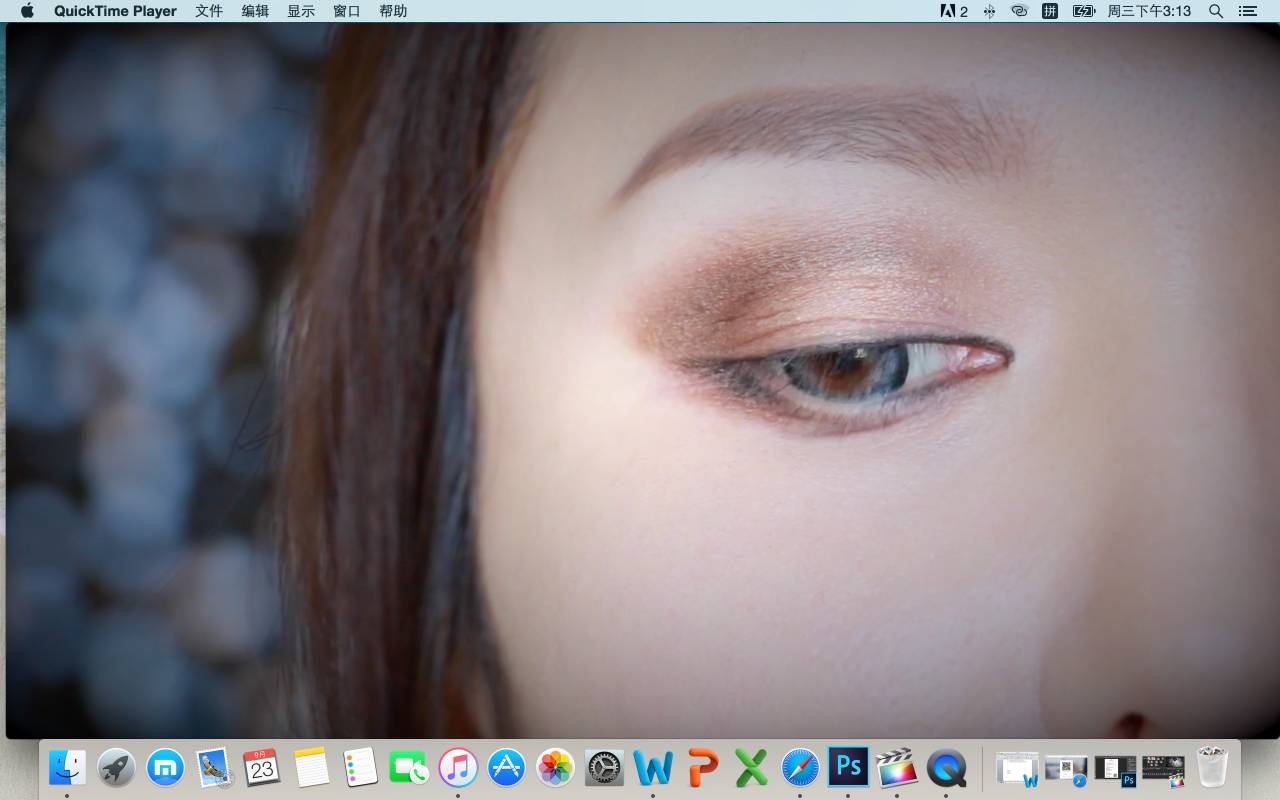Open Finder from the Dock
This screenshot has height=800, width=1280.
pyautogui.click(x=67, y=768)
